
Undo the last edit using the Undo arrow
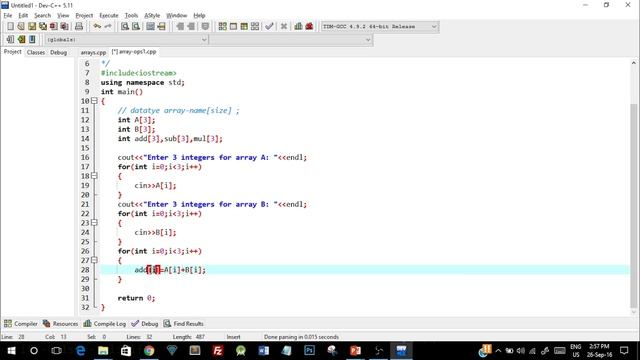tap(97, 27)
